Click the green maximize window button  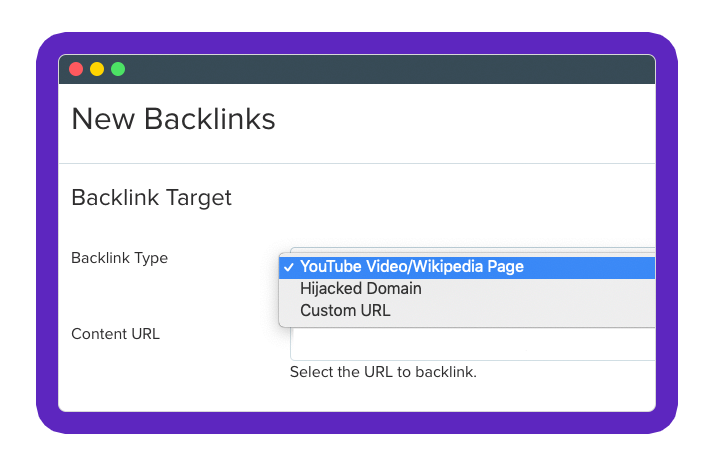click(x=118, y=69)
